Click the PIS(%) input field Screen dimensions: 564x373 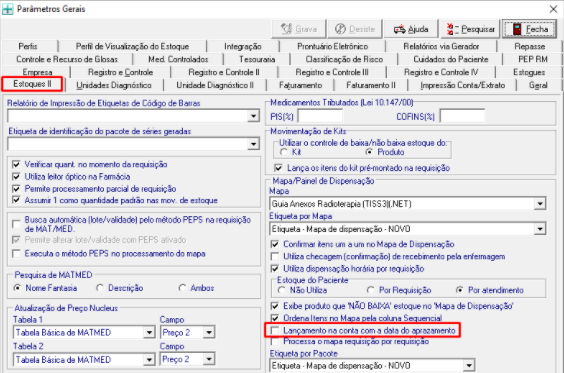point(320,116)
